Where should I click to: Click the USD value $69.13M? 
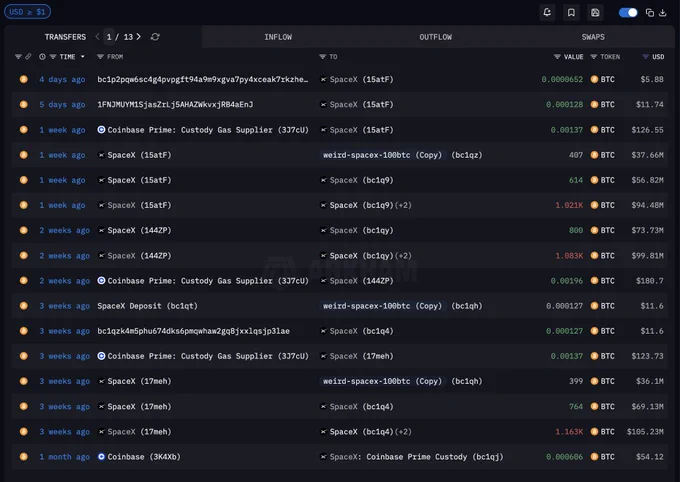[647, 407]
